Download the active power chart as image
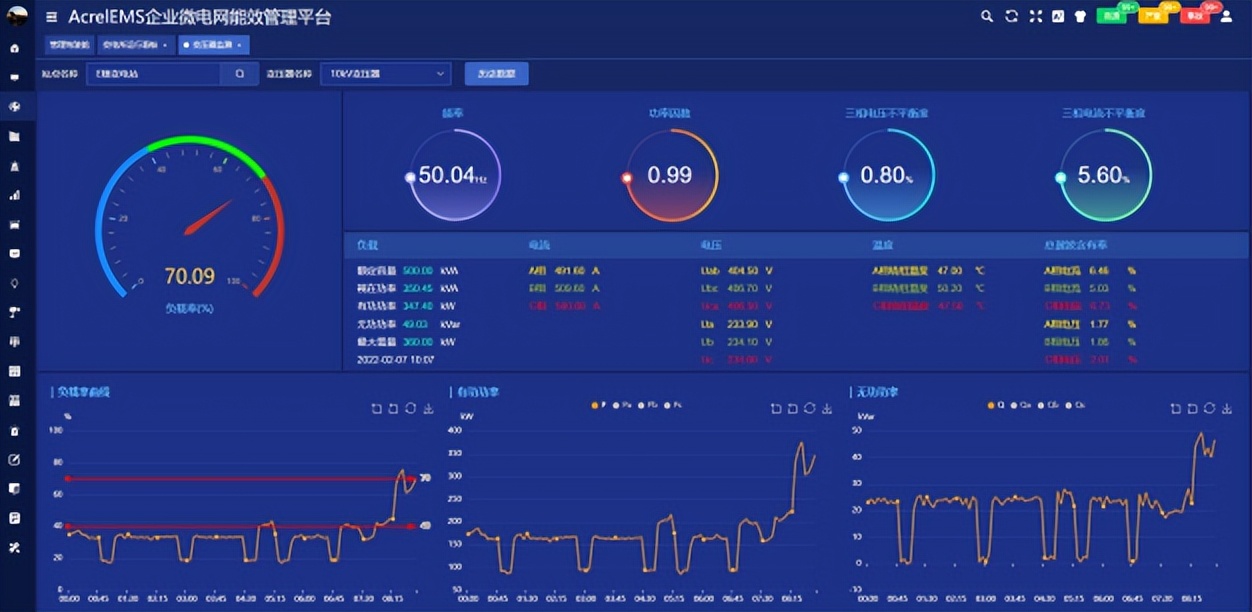The image size is (1252, 612). click(828, 409)
